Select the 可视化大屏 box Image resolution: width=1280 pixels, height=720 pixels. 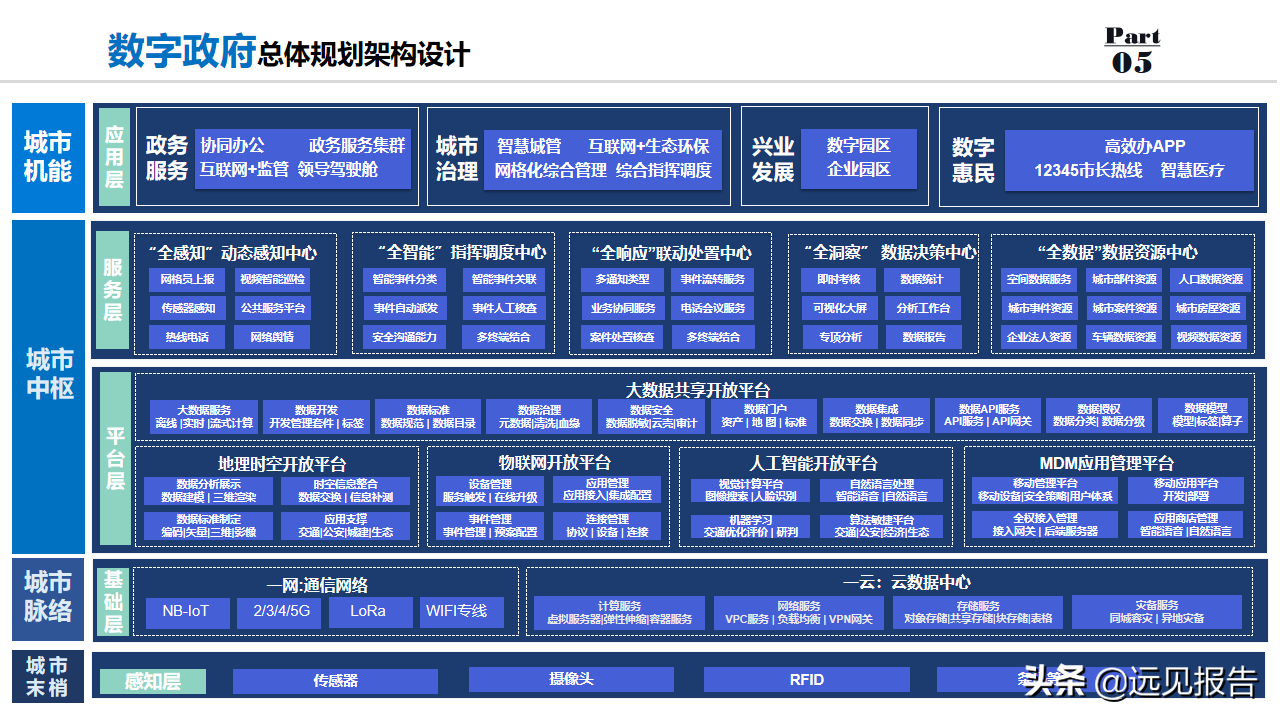[839, 308]
